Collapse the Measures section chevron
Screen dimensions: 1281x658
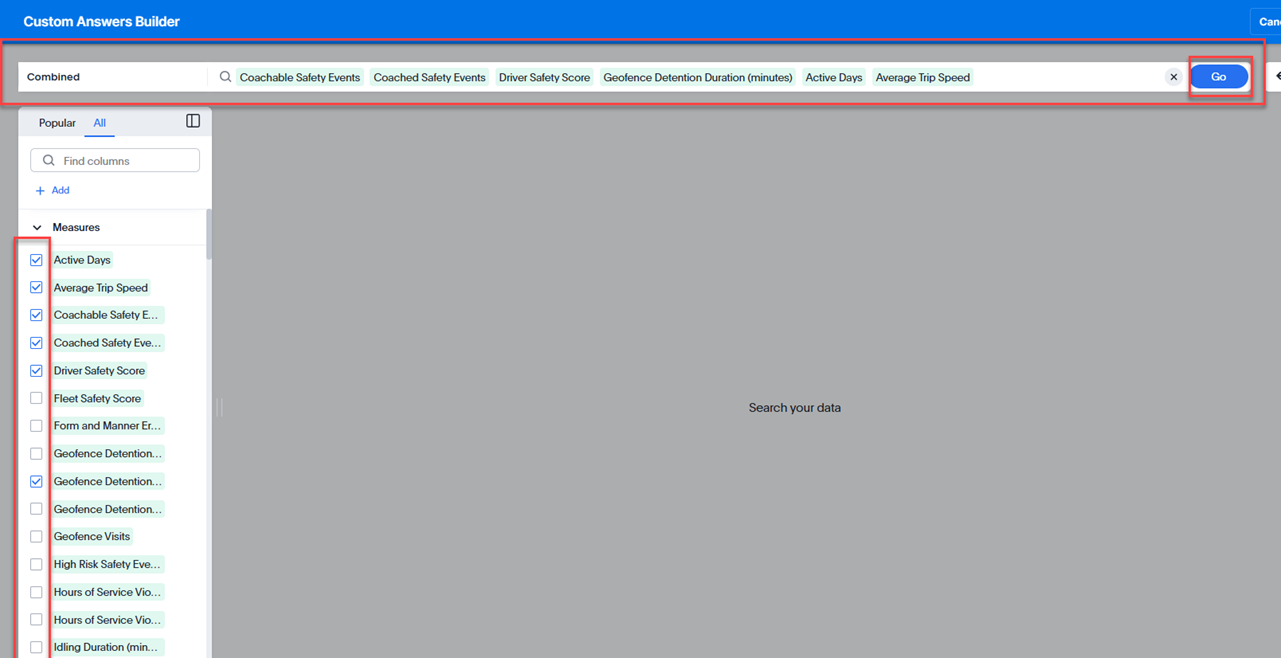coord(37,228)
